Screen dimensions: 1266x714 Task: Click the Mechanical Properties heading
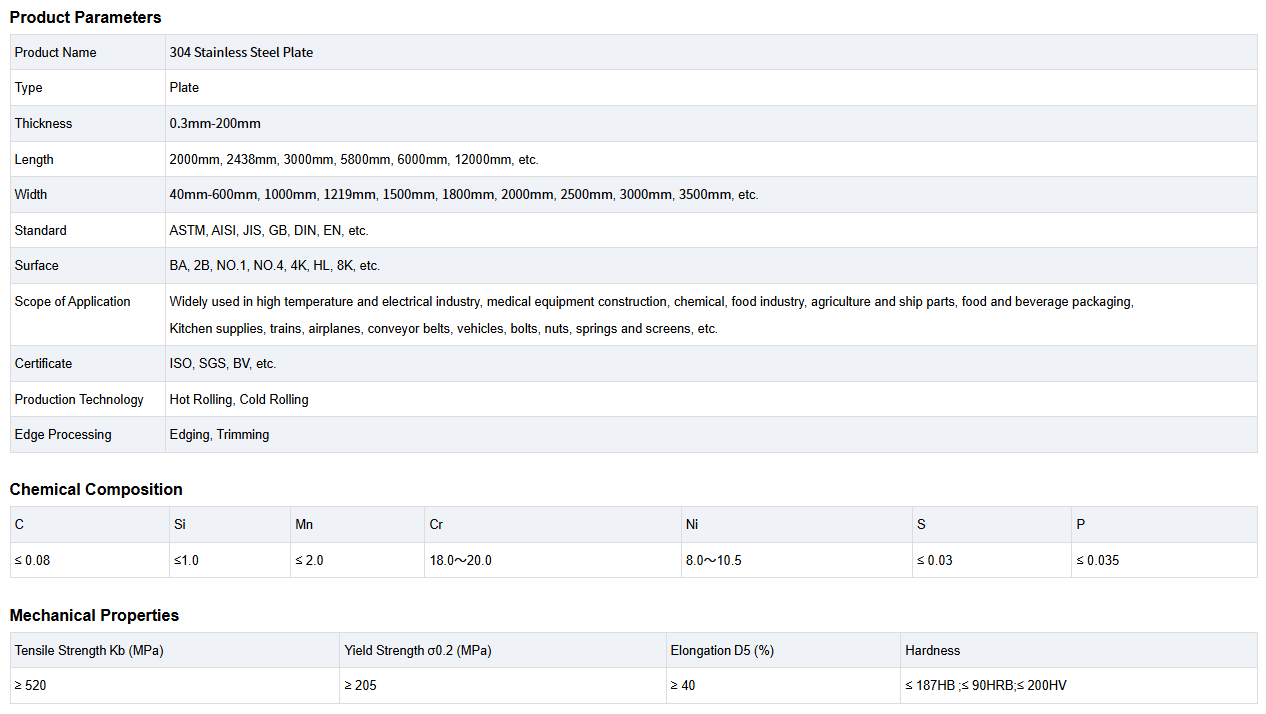tap(94, 615)
